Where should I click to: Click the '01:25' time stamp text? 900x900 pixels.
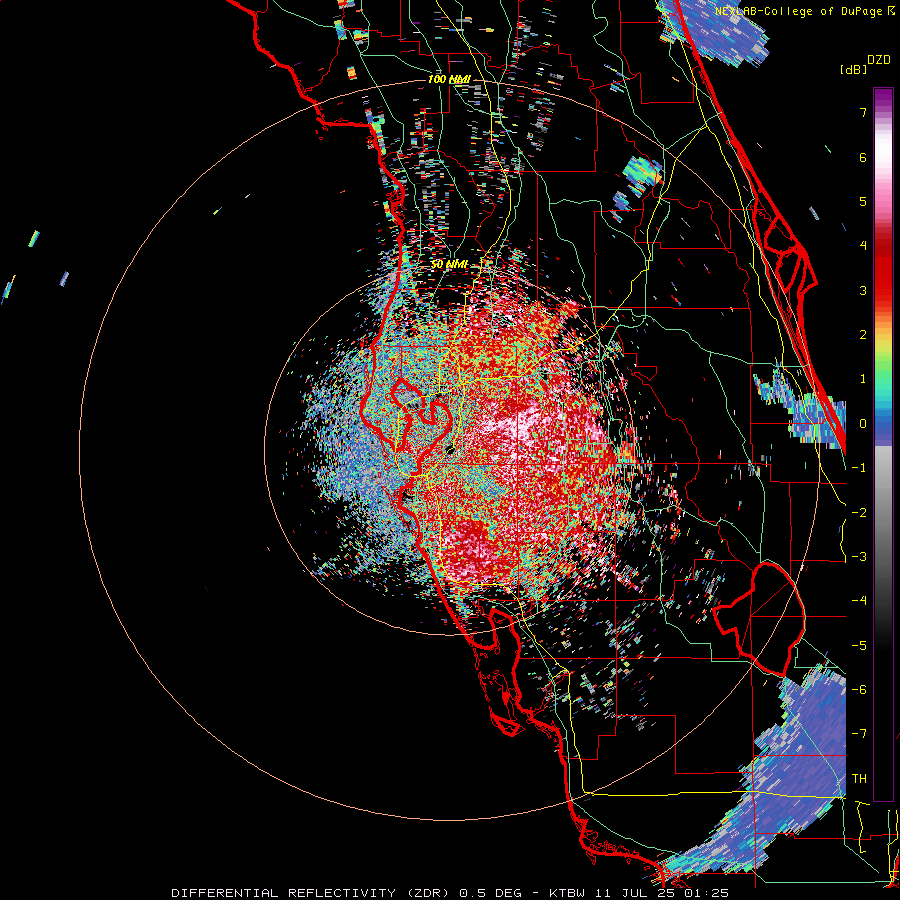coord(707,893)
